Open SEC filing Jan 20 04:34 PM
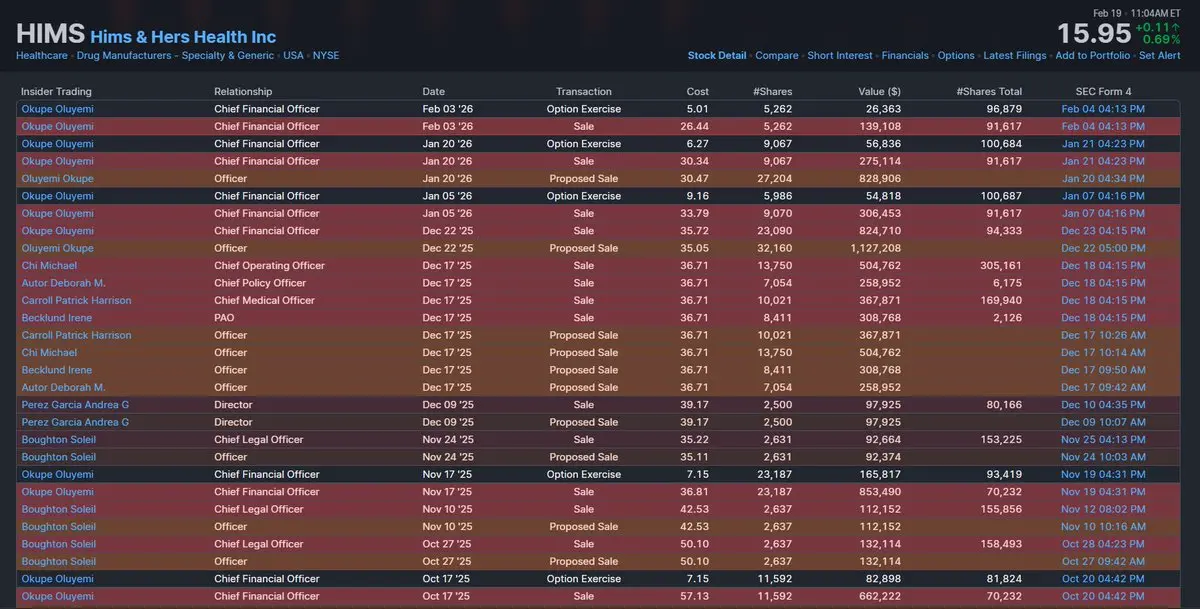Screen dimensions: 1200x609 tap(1104, 179)
